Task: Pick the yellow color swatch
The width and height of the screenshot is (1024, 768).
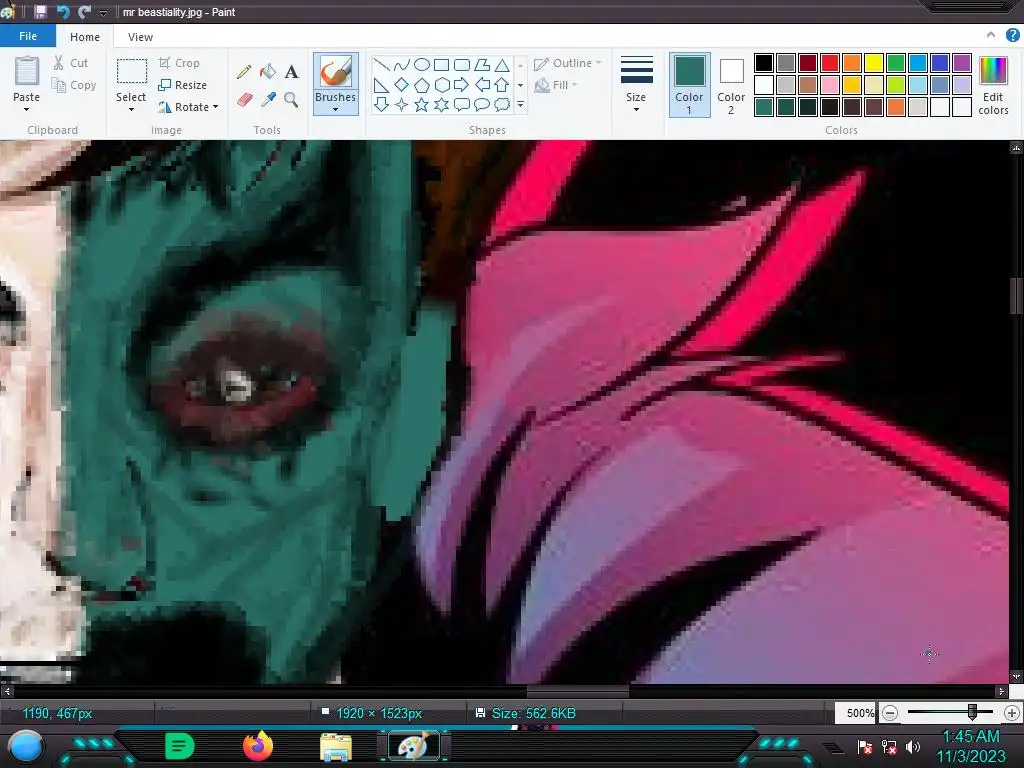Action: (x=874, y=63)
